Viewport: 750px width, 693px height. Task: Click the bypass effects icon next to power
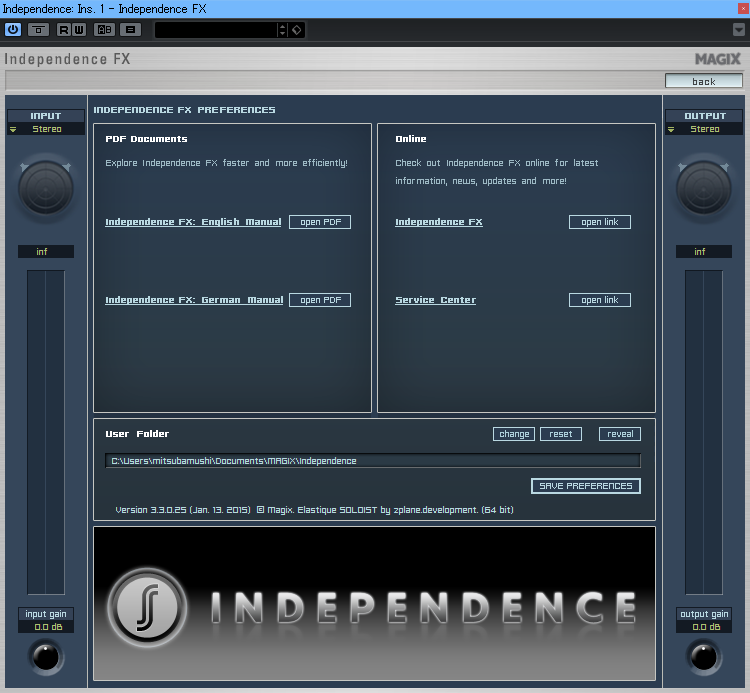[38, 30]
